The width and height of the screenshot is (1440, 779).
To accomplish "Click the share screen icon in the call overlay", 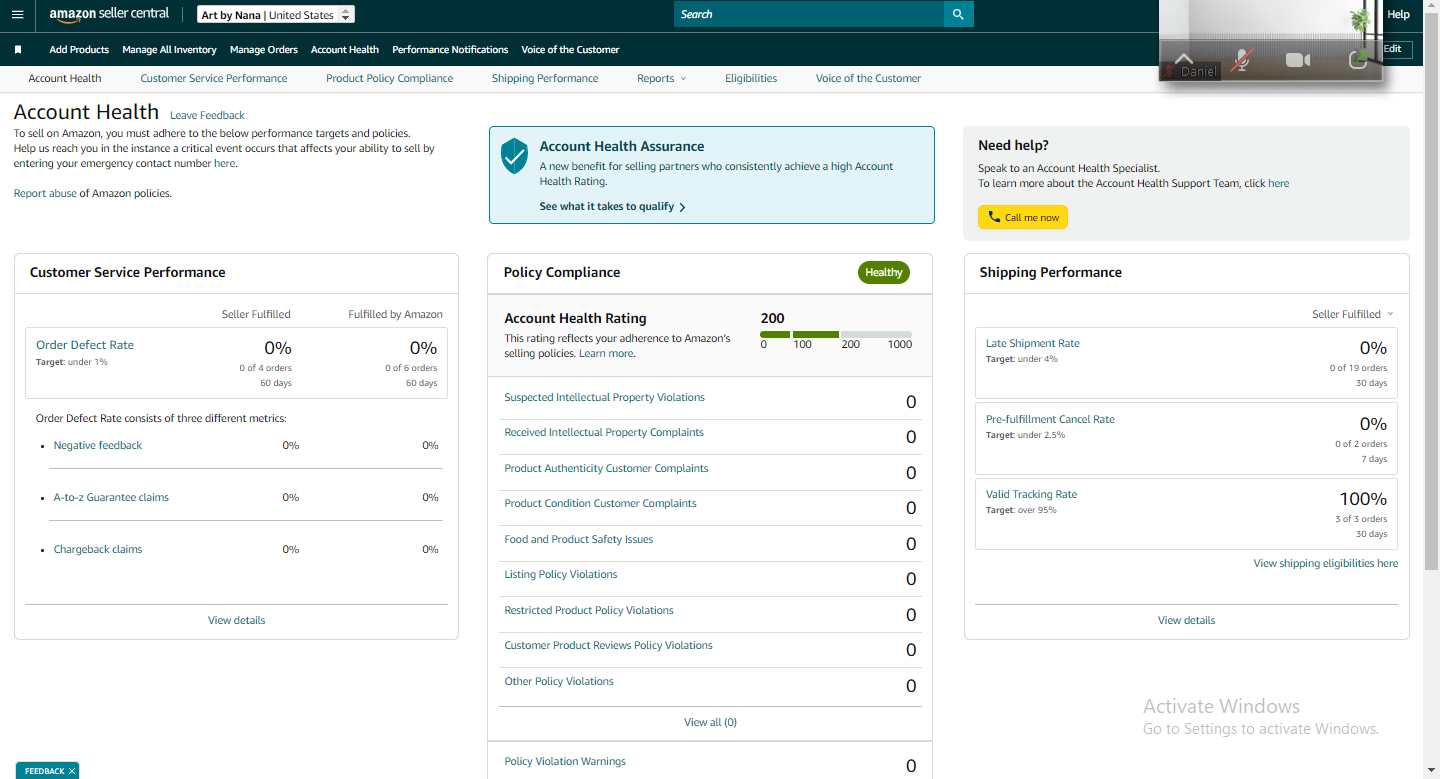I will pyautogui.click(x=1357, y=60).
